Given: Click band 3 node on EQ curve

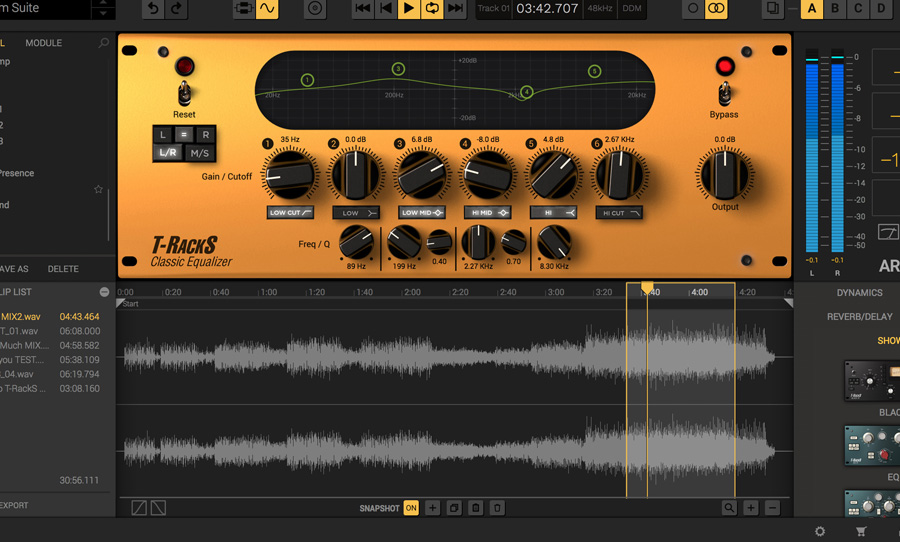Looking at the screenshot, I should coord(398,69).
